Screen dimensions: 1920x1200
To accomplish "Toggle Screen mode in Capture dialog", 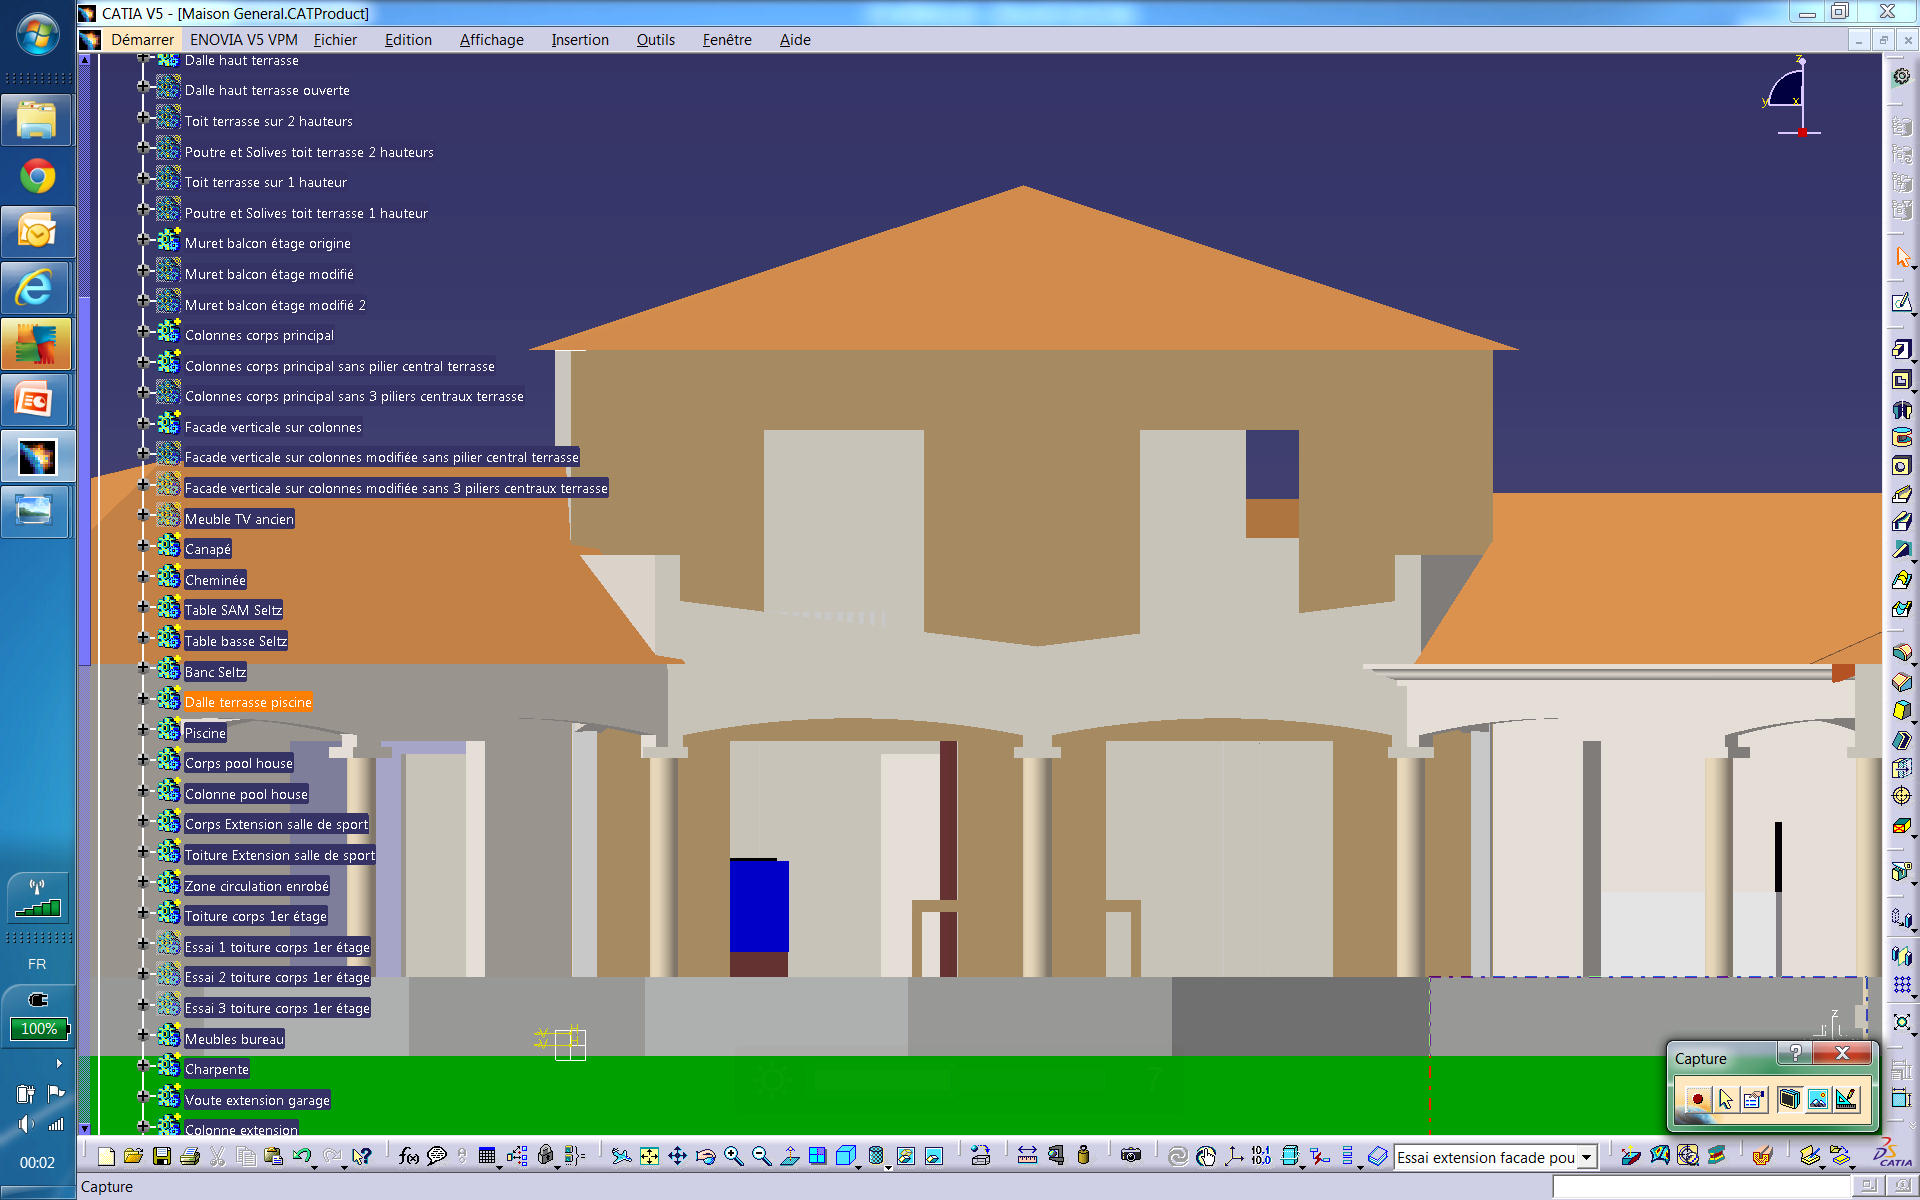I will 1789,1100.
